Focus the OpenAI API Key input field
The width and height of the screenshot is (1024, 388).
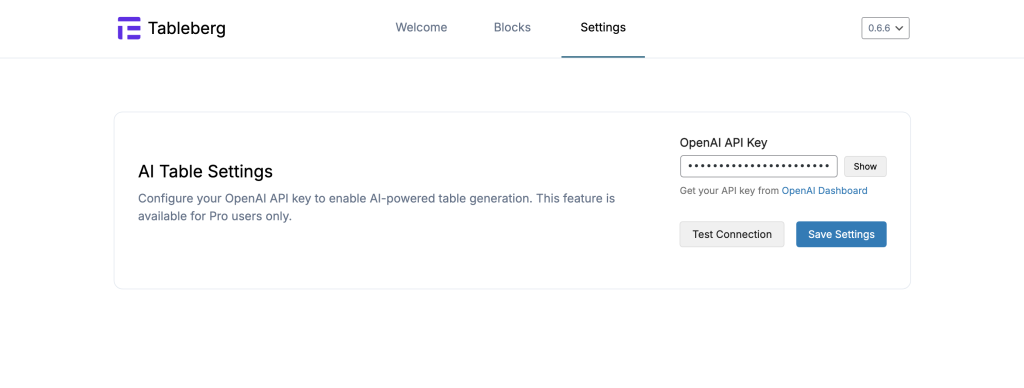pyautogui.click(x=759, y=167)
